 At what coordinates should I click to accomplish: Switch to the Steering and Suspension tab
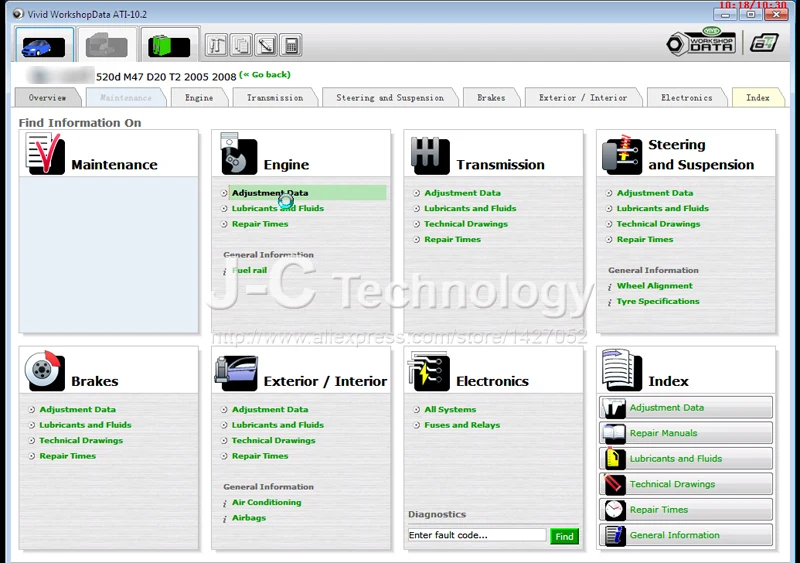390,97
